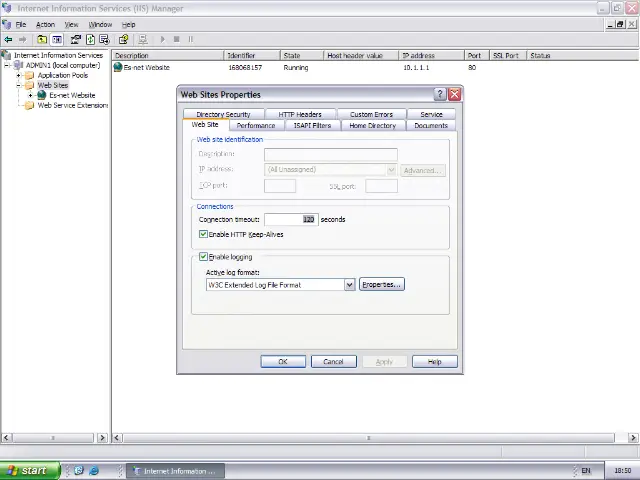Screen dimensions: 640x480
Task: Click the Start button on taskbar
Action: point(30,471)
